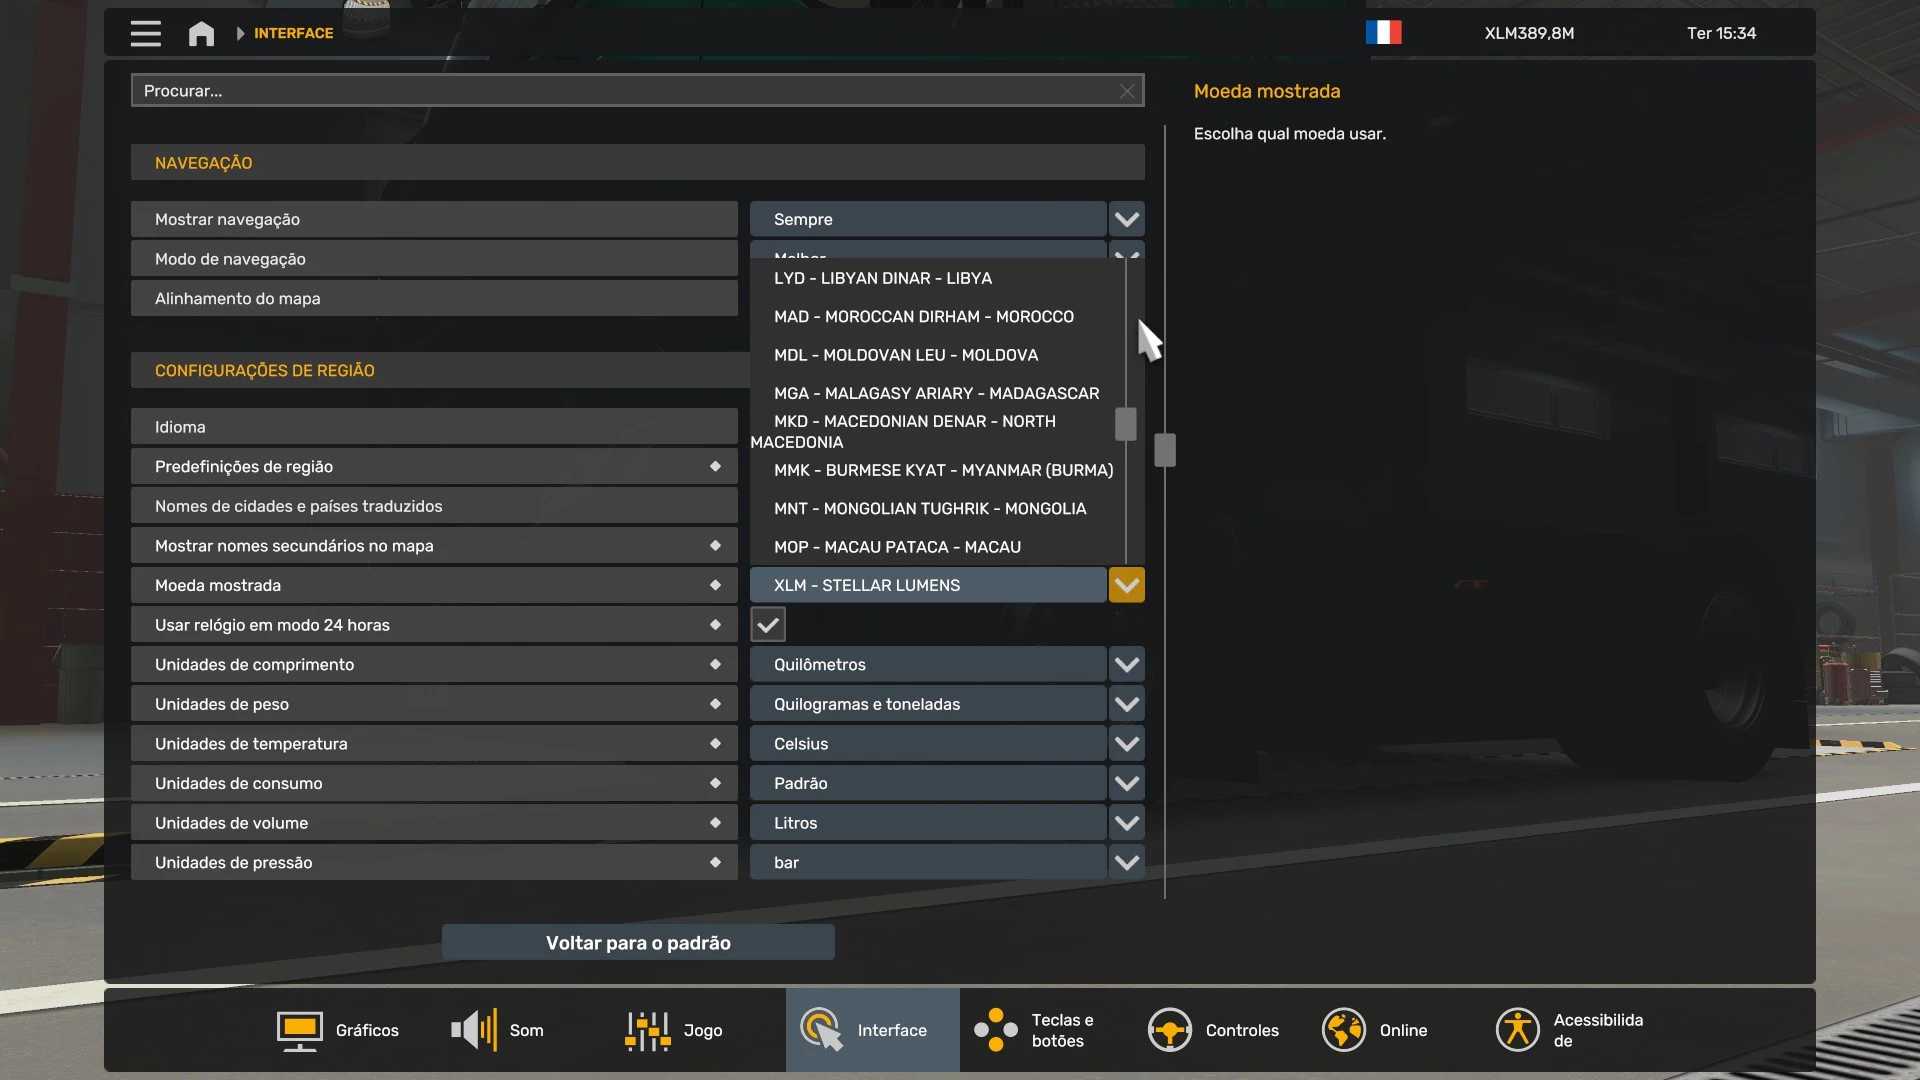
Task: Select MAD - Moroccan Dirham currency option
Action: coord(923,317)
